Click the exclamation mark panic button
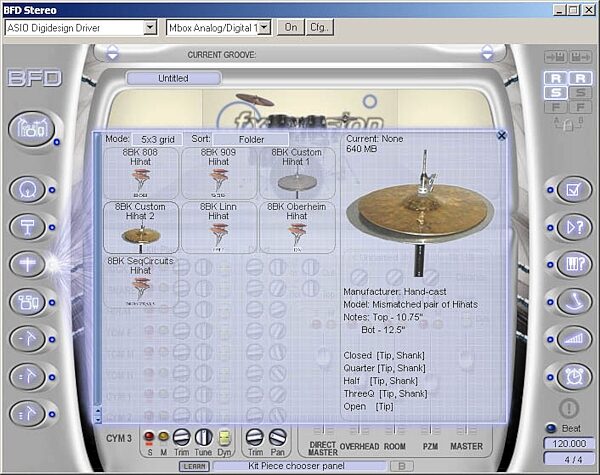Viewport: 600px width, 475px height. pos(569,408)
